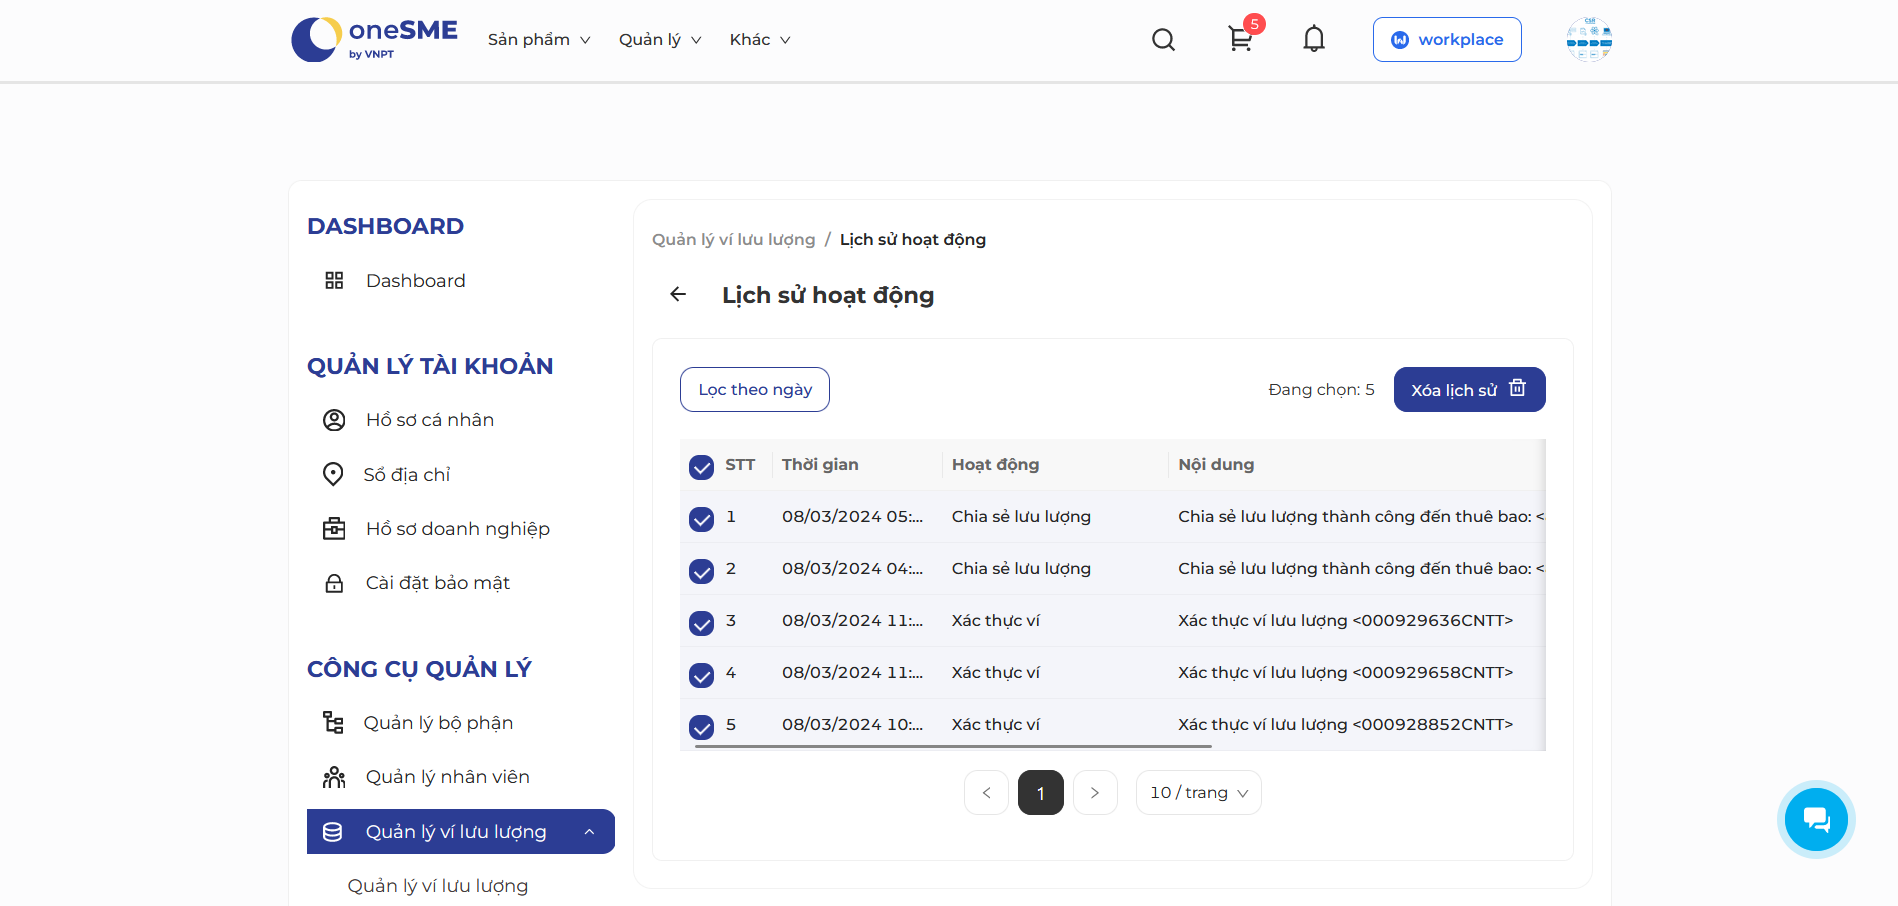Click the Dashboard grid icon
This screenshot has width=1898, height=906.
coord(334,280)
